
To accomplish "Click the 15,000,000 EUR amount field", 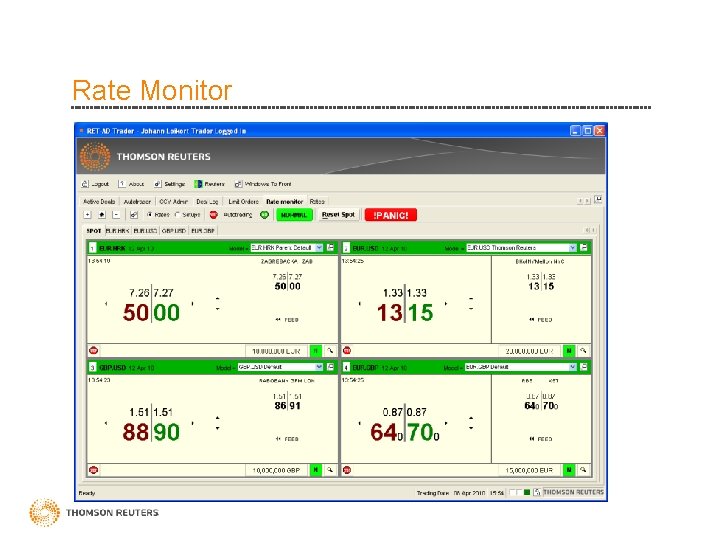I will pyautogui.click(x=530, y=471).
